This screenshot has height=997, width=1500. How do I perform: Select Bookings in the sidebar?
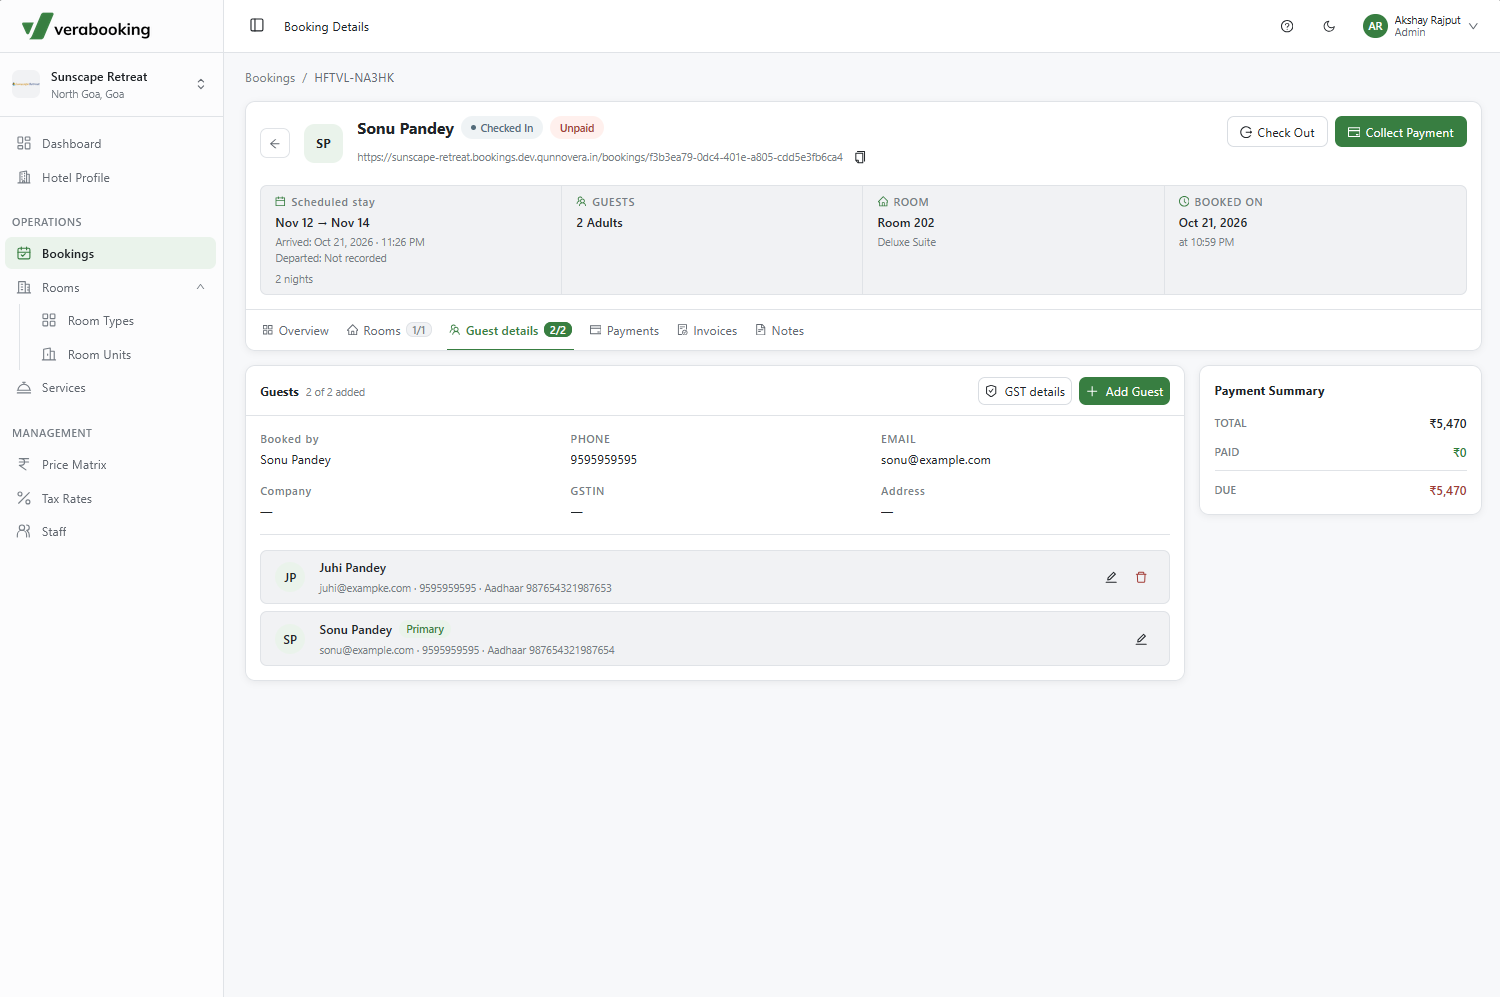(x=111, y=253)
